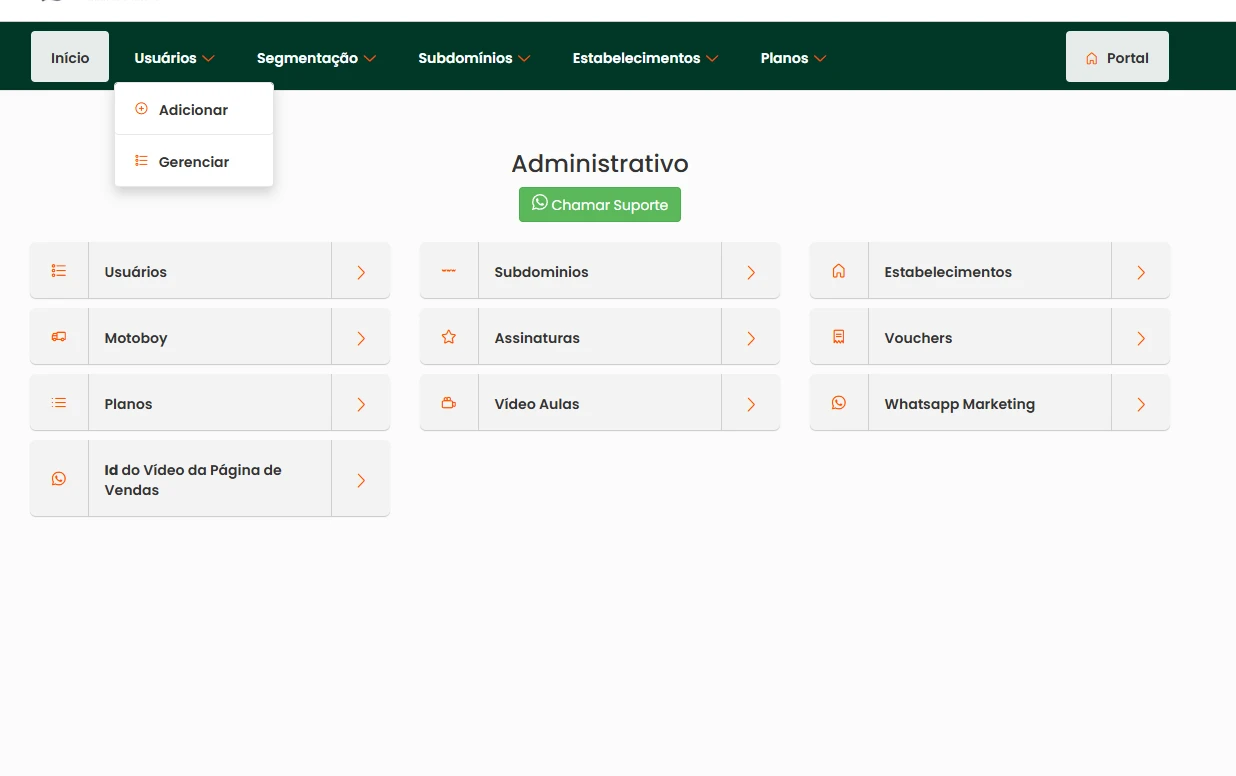Open Subdominios card via its arrow
The height and width of the screenshot is (776, 1236).
(751, 272)
